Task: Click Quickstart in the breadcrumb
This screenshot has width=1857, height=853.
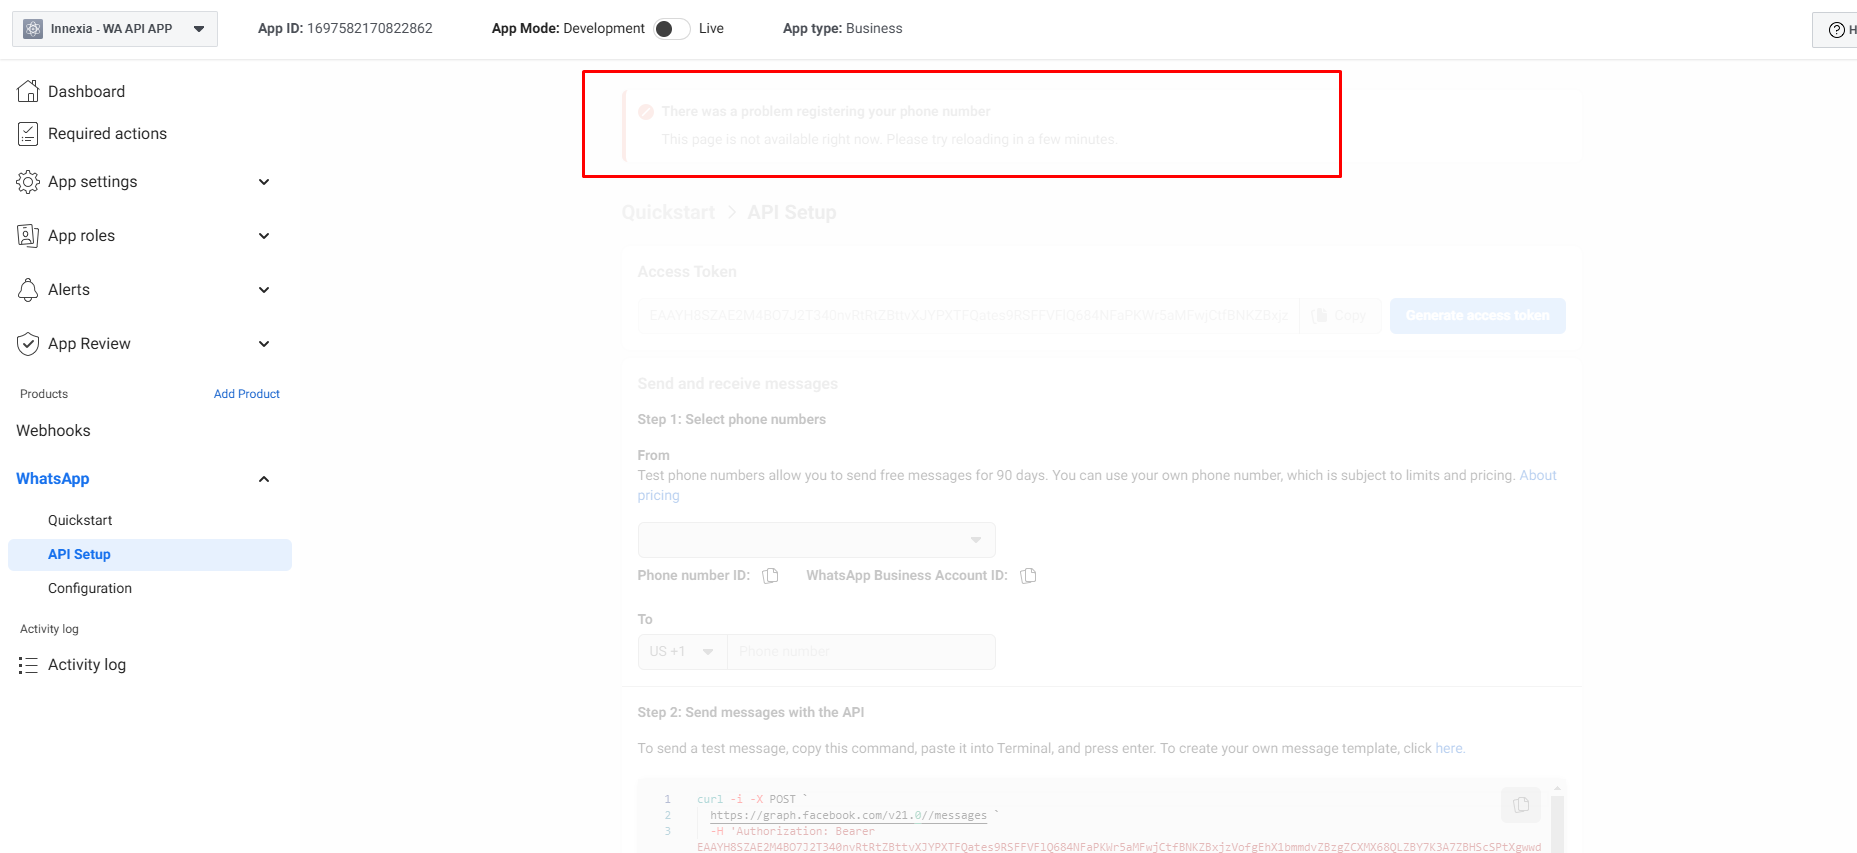Action: click(668, 213)
